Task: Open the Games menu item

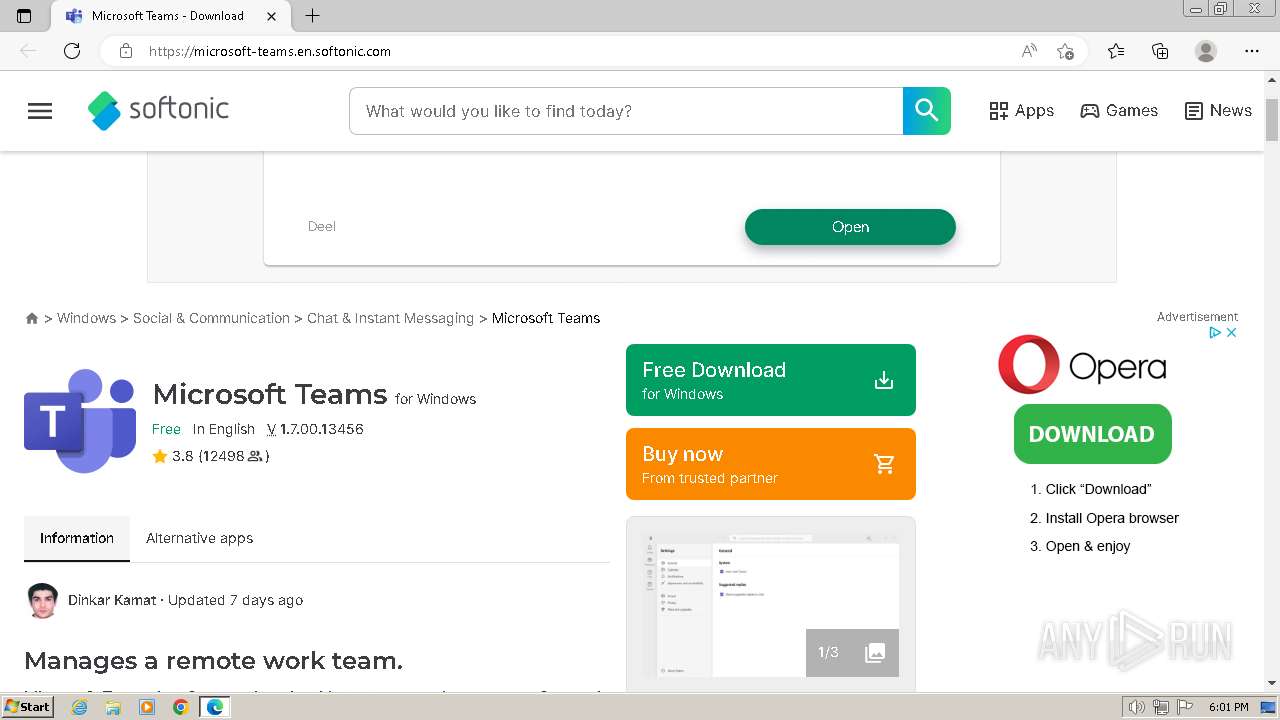Action: click(x=1119, y=111)
